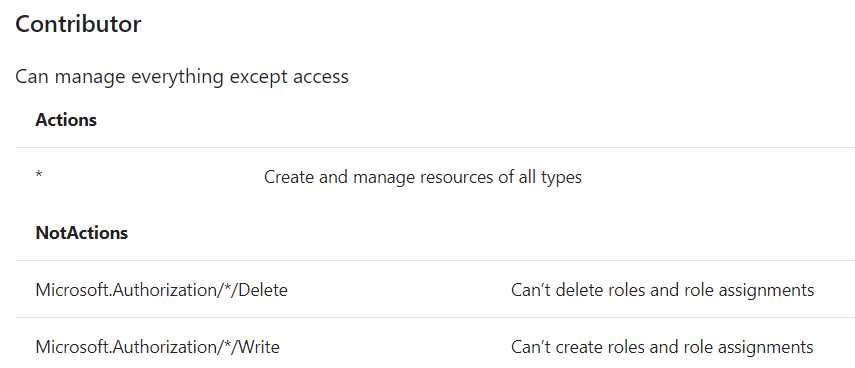
Task: Click 'Create and manage resources of all types'
Action: tap(423, 177)
